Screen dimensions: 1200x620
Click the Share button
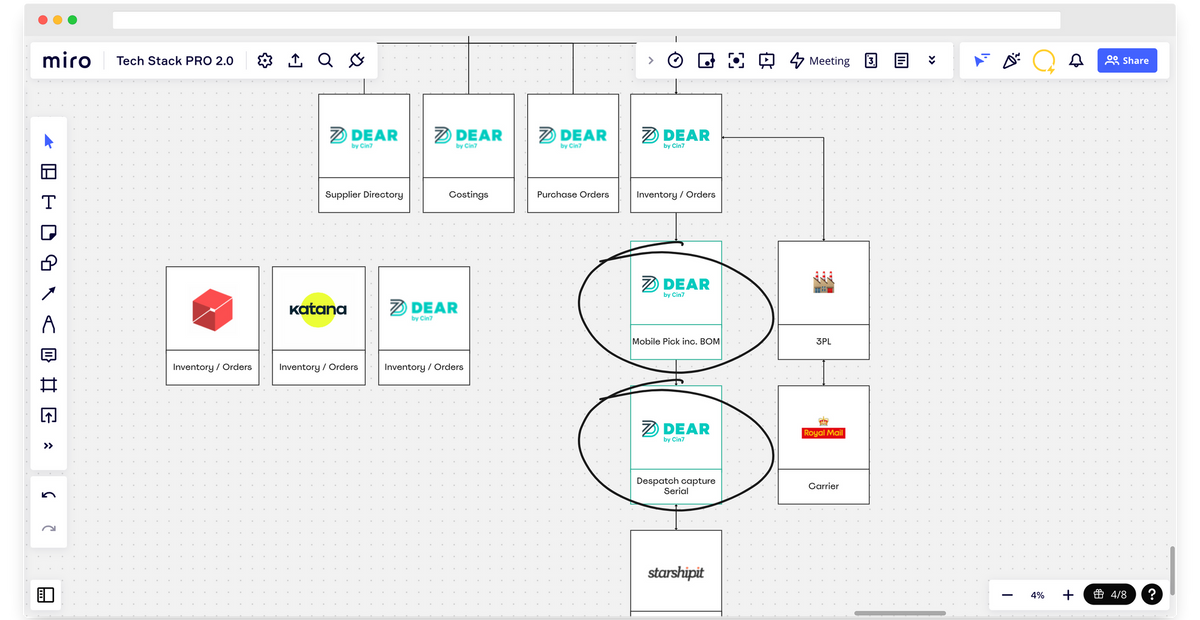(1127, 60)
